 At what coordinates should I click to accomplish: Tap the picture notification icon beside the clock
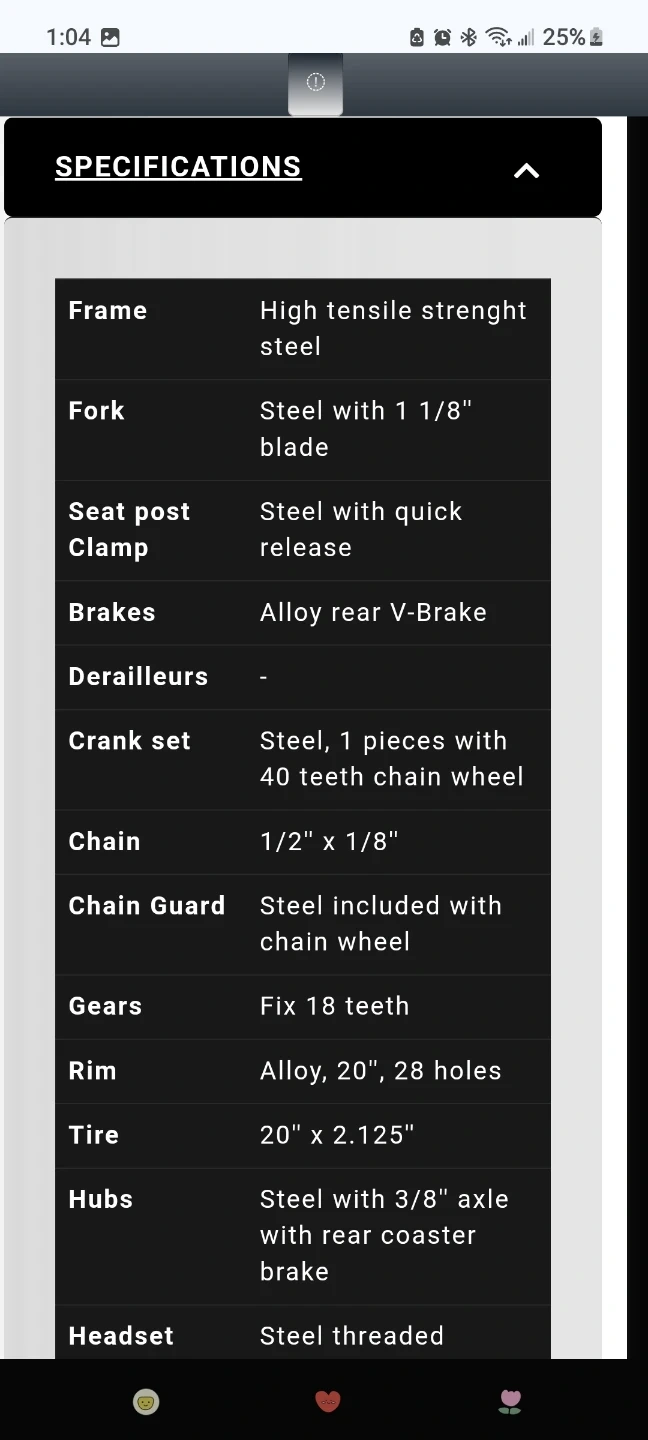(x=110, y=38)
